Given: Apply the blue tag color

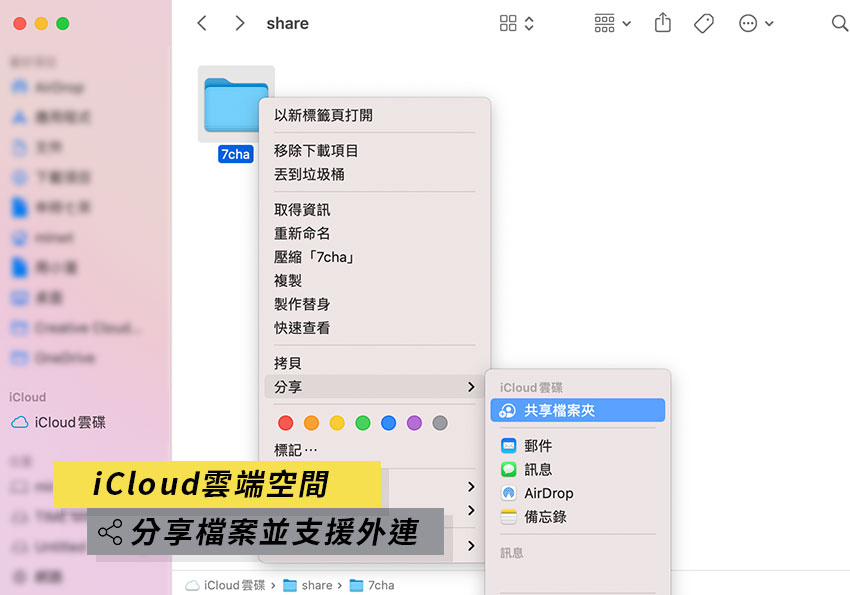Looking at the screenshot, I should [x=389, y=423].
